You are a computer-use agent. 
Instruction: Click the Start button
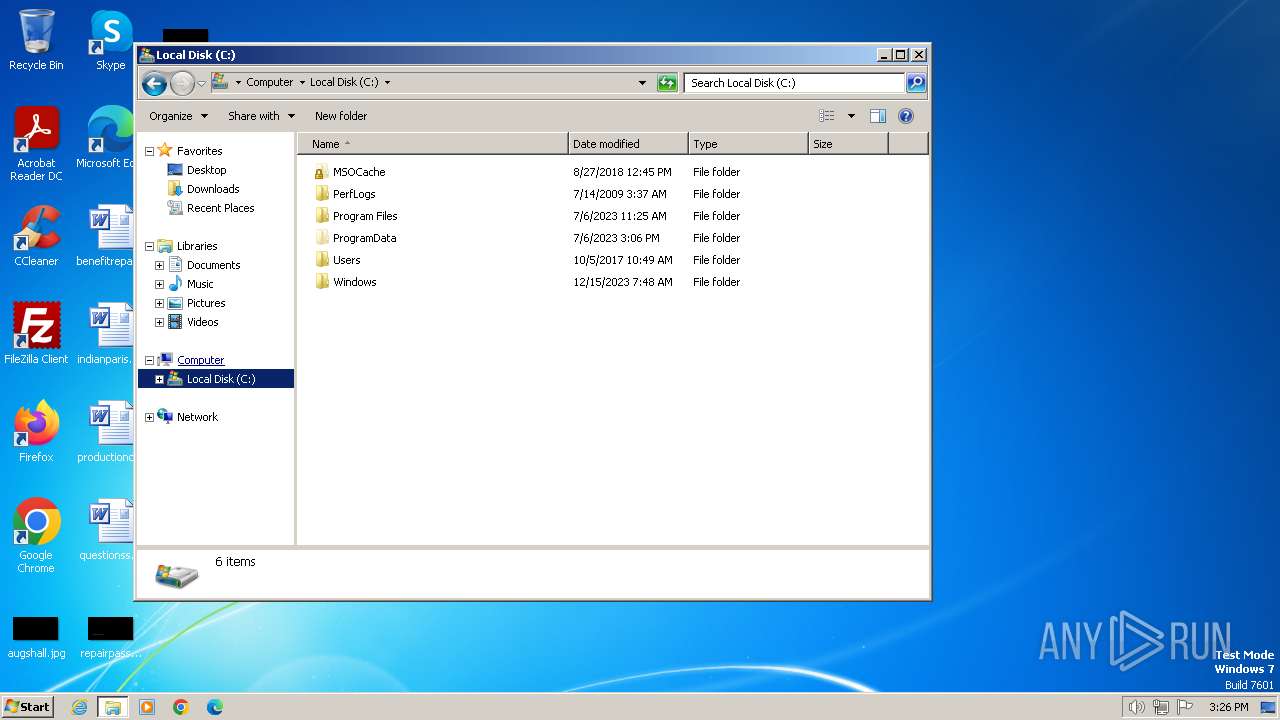27,706
